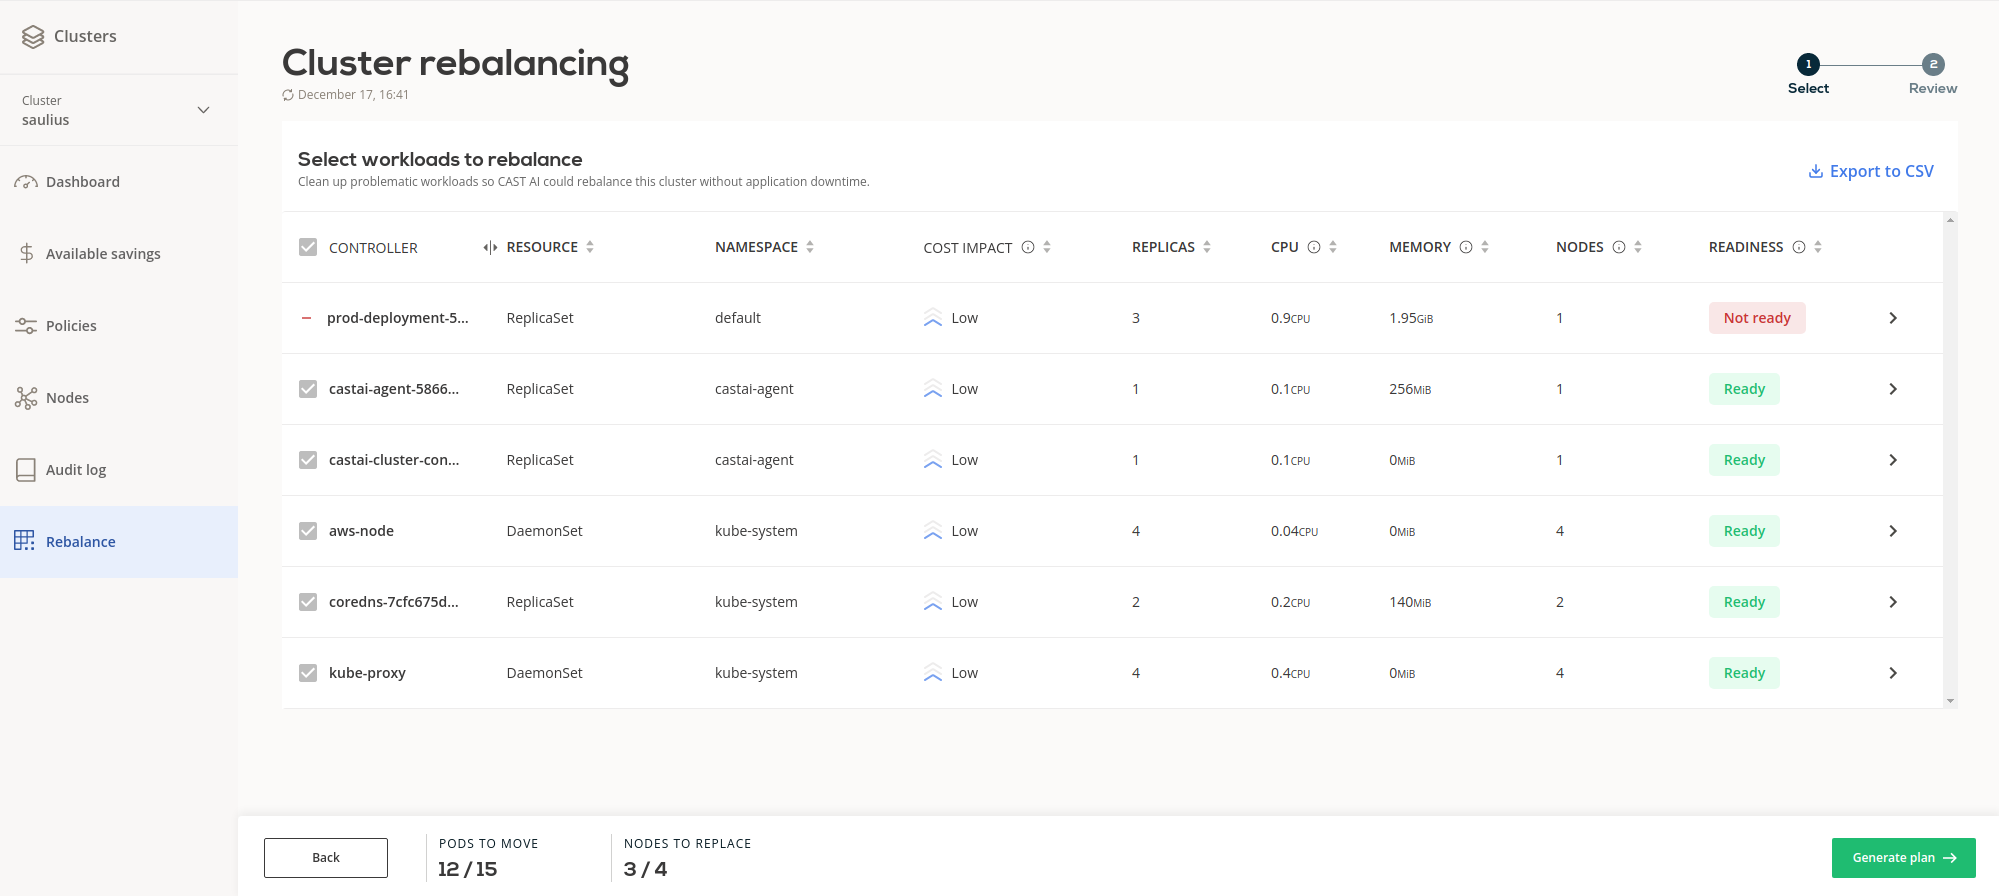Image resolution: width=1999 pixels, height=896 pixels.
Task: Click the download icon next to Export to CSV
Action: (x=1816, y=171)
